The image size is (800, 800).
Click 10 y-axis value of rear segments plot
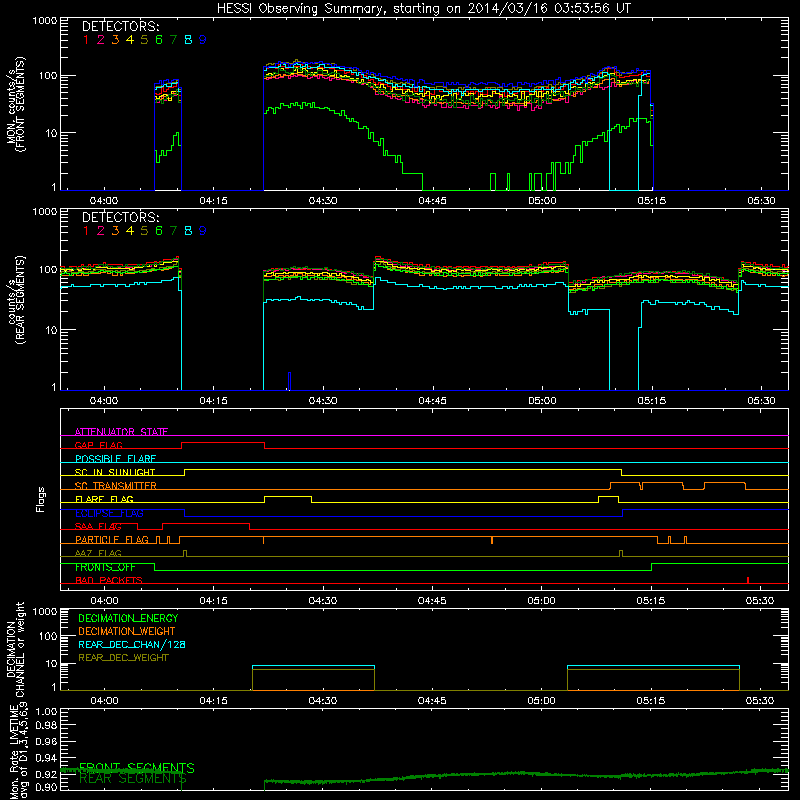pos(51,330)
